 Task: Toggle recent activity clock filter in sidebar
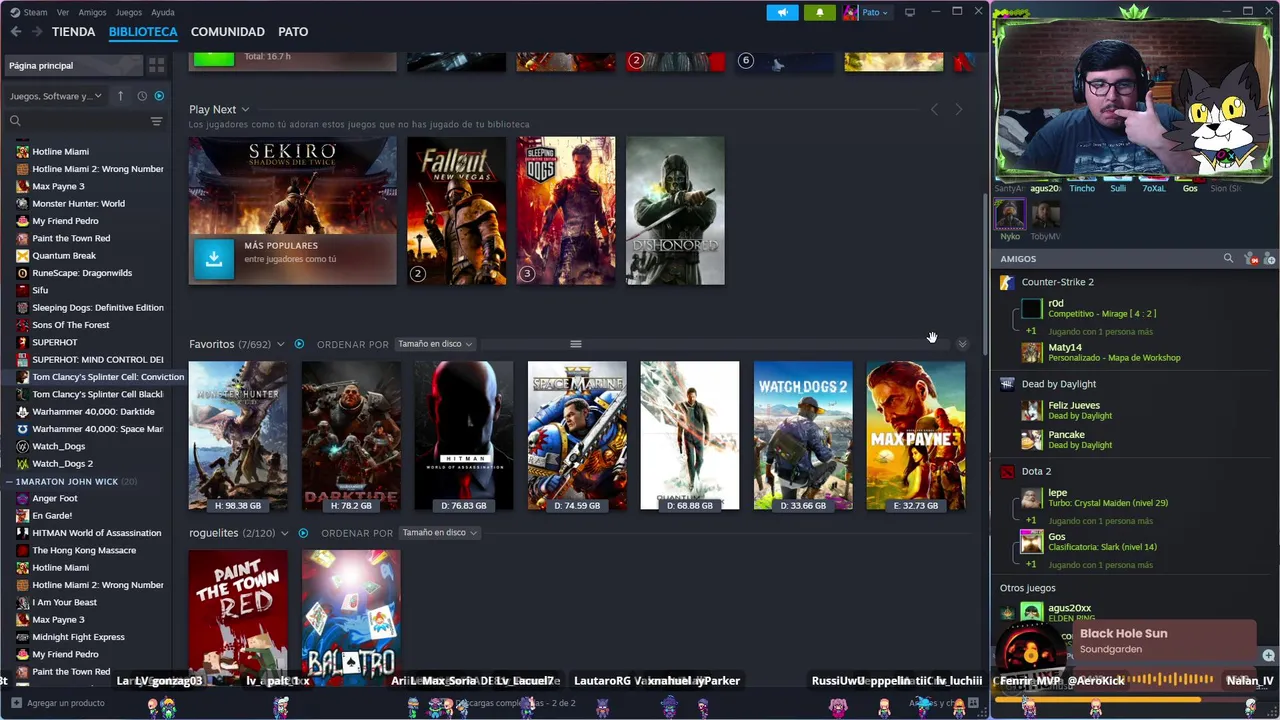coord(142,96)
